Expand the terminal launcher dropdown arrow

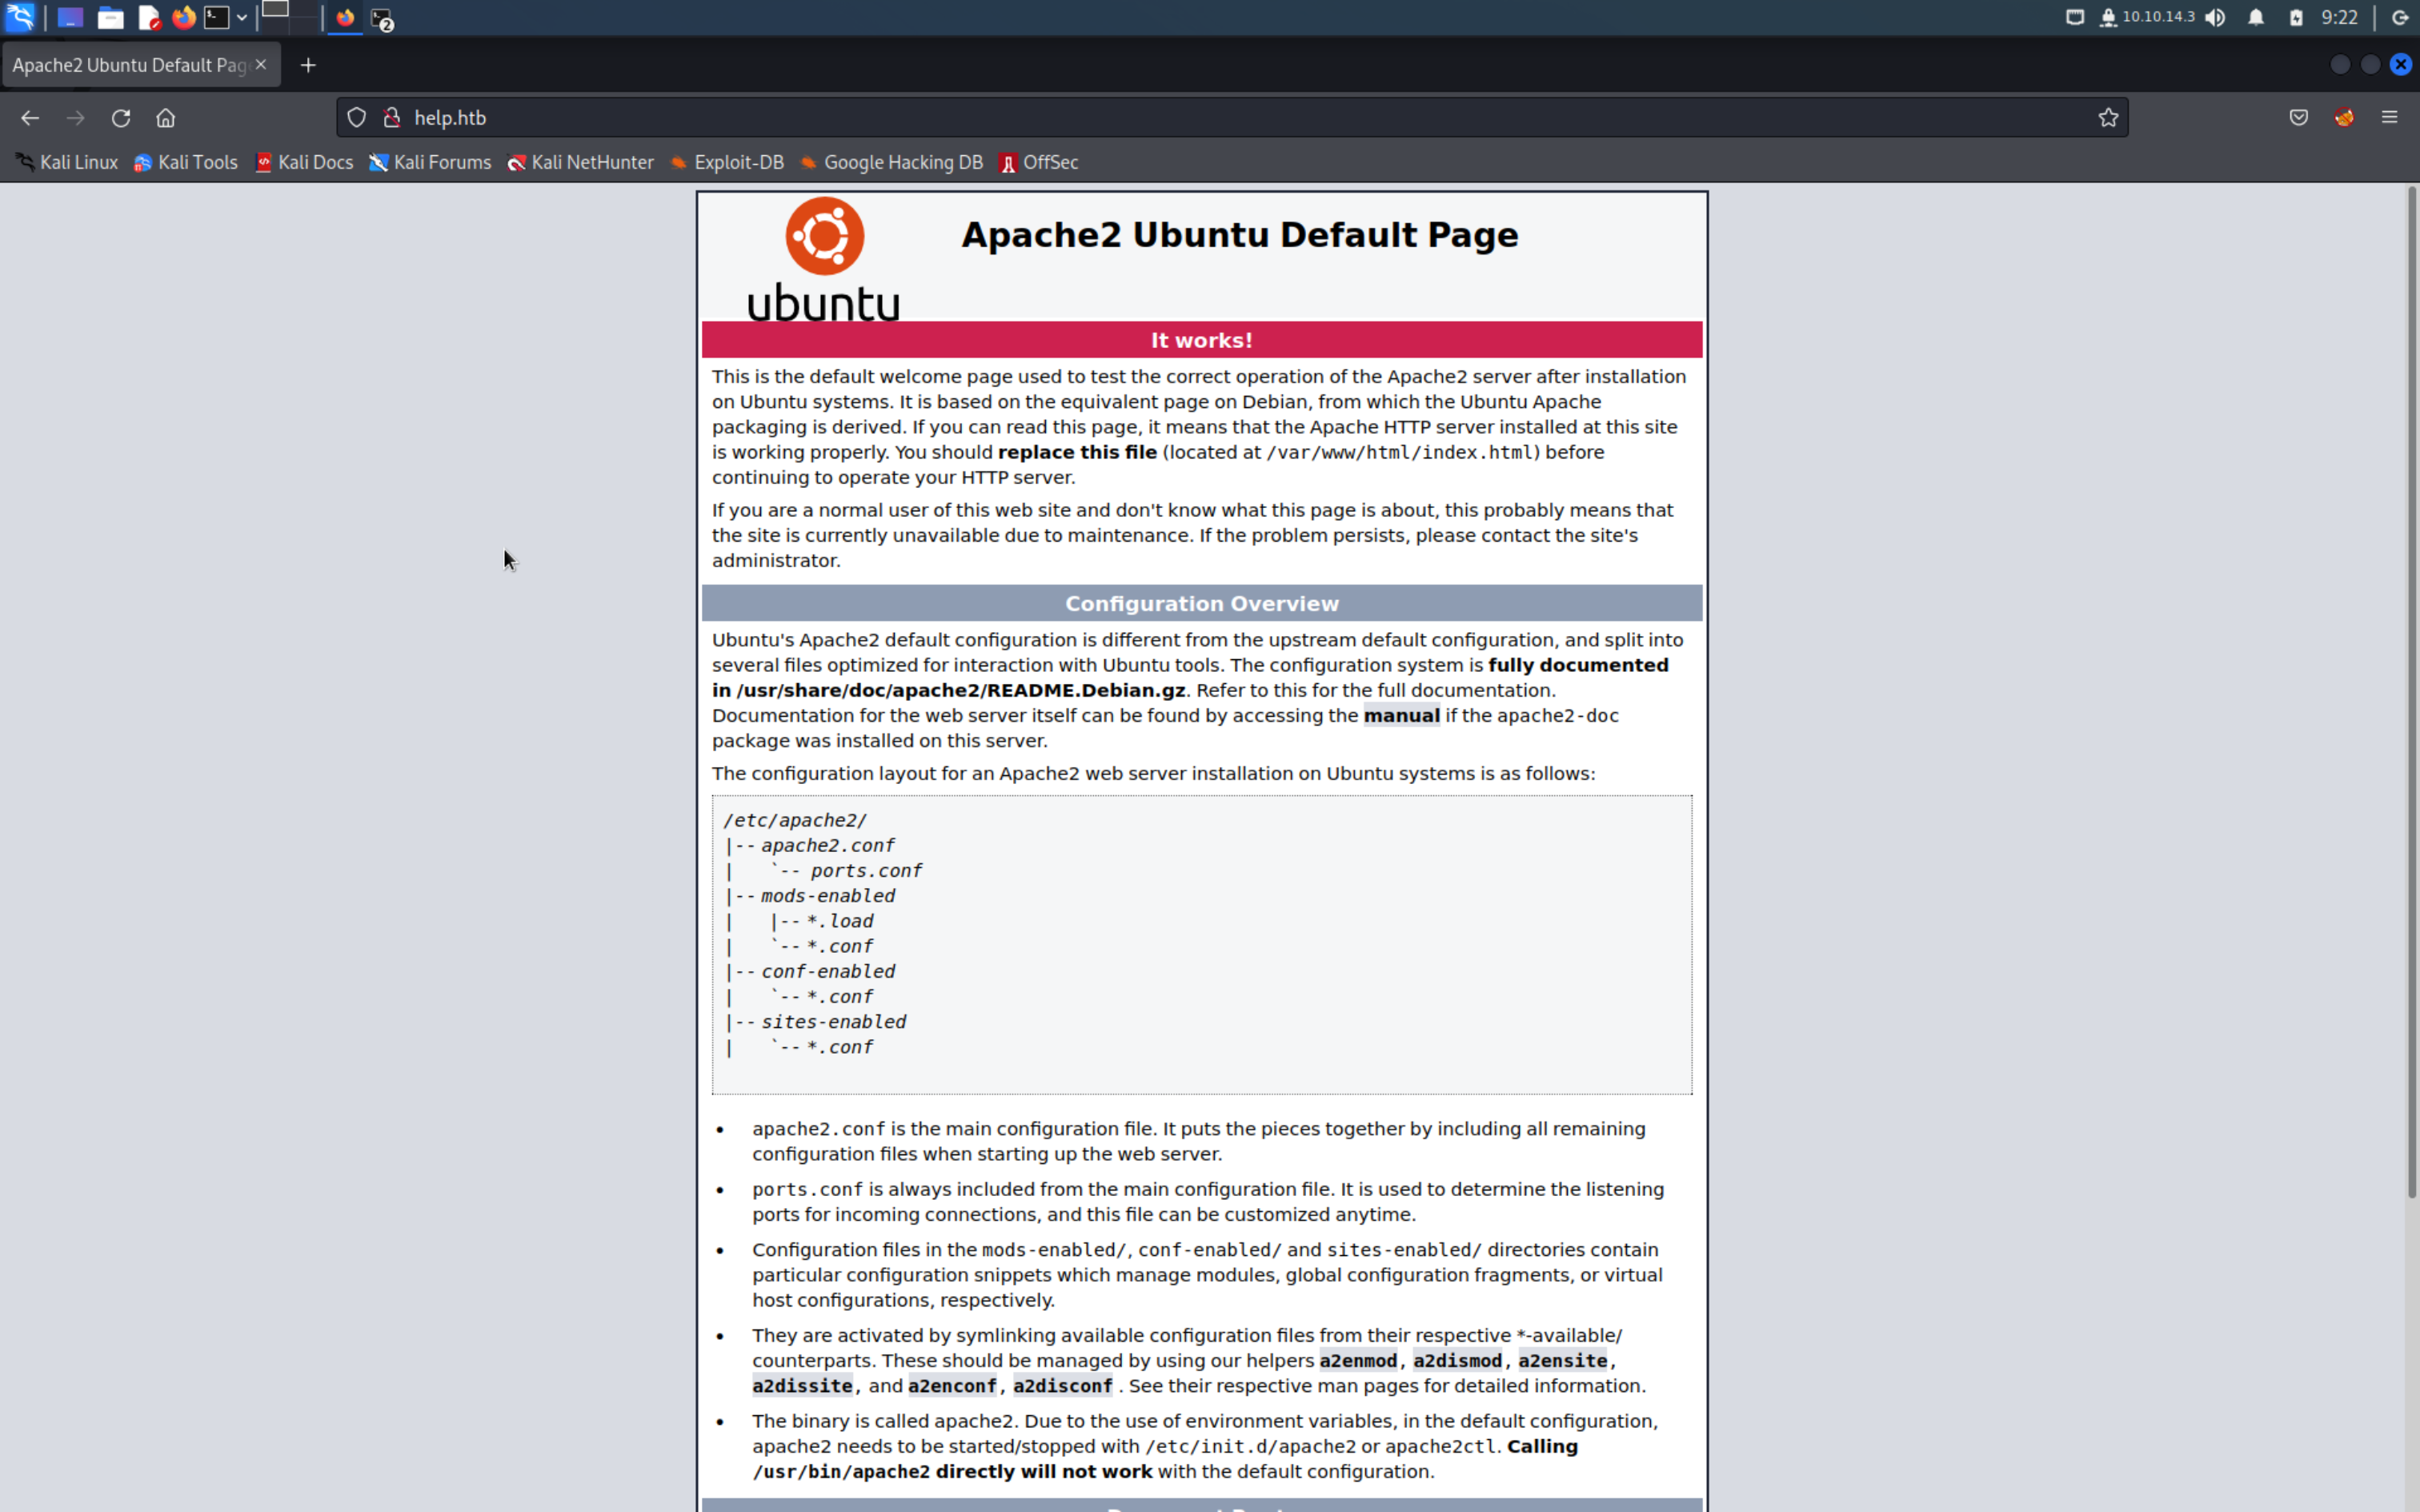click(242, 17)
